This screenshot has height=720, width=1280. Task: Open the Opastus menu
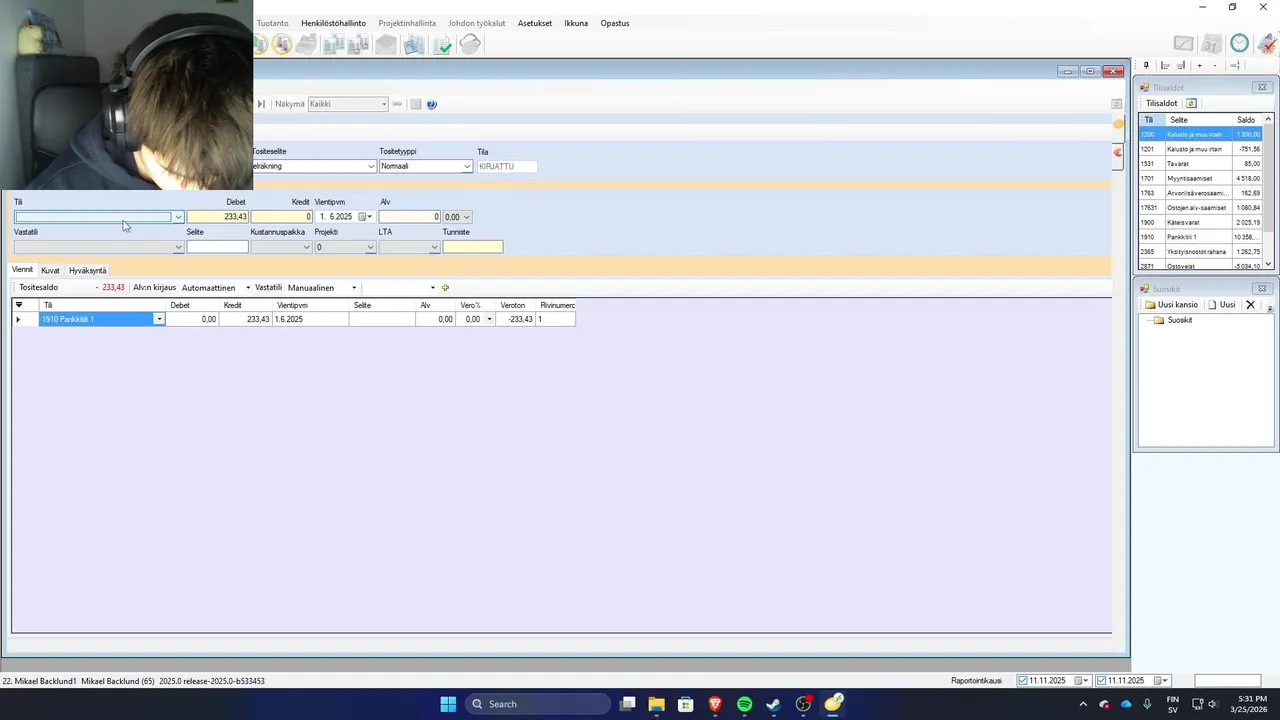[615, 23]
